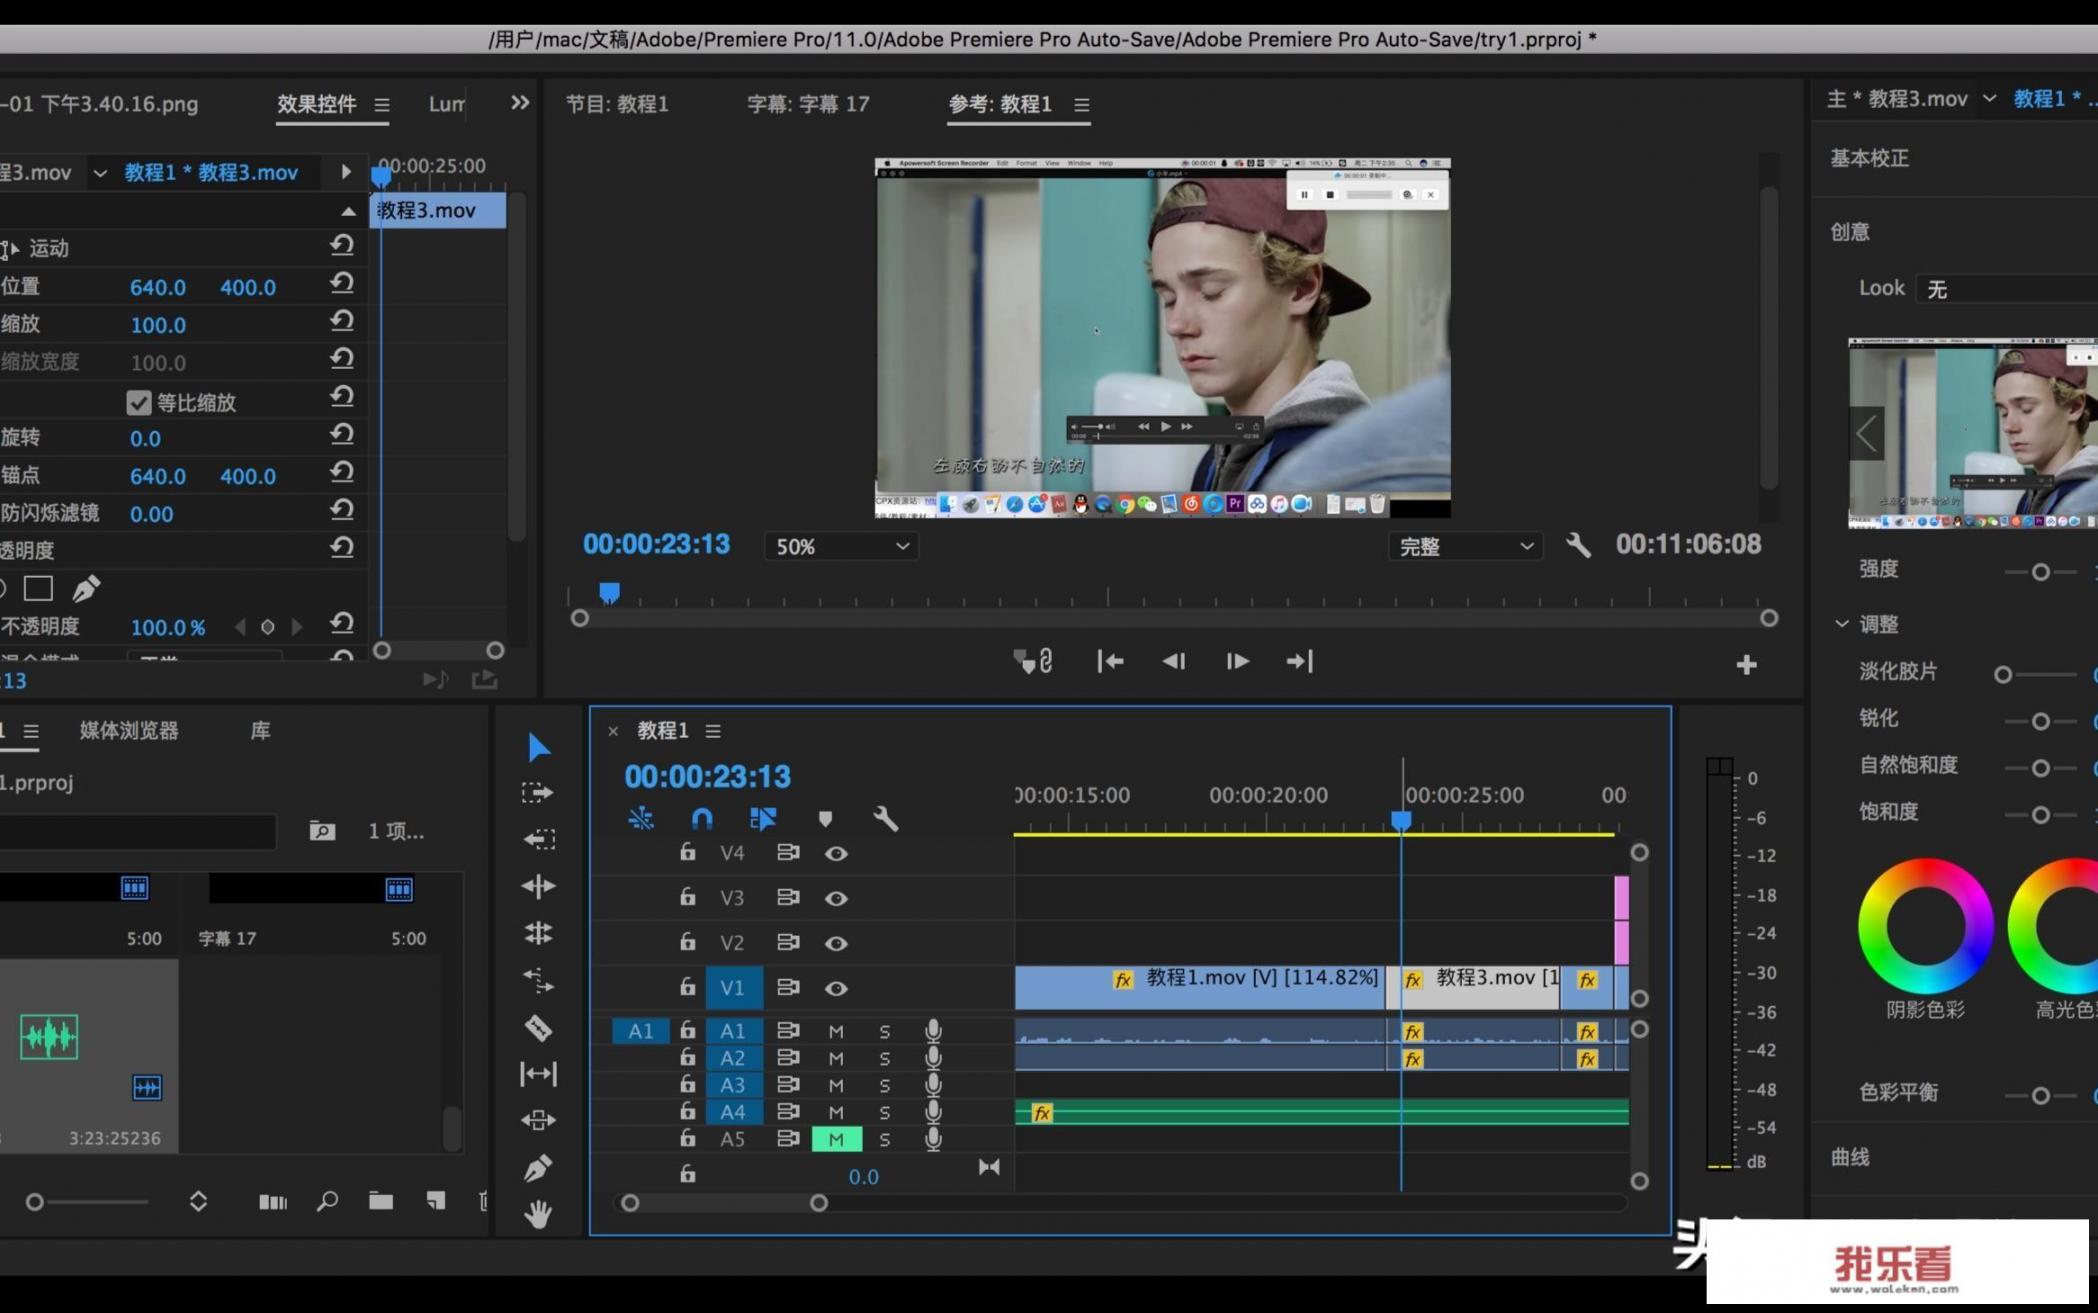Hide track V1 output eye

(836, 988)
